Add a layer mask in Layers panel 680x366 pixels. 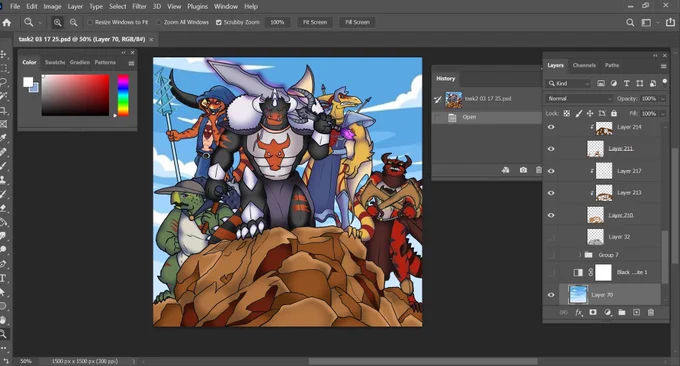tap(593, 312)
